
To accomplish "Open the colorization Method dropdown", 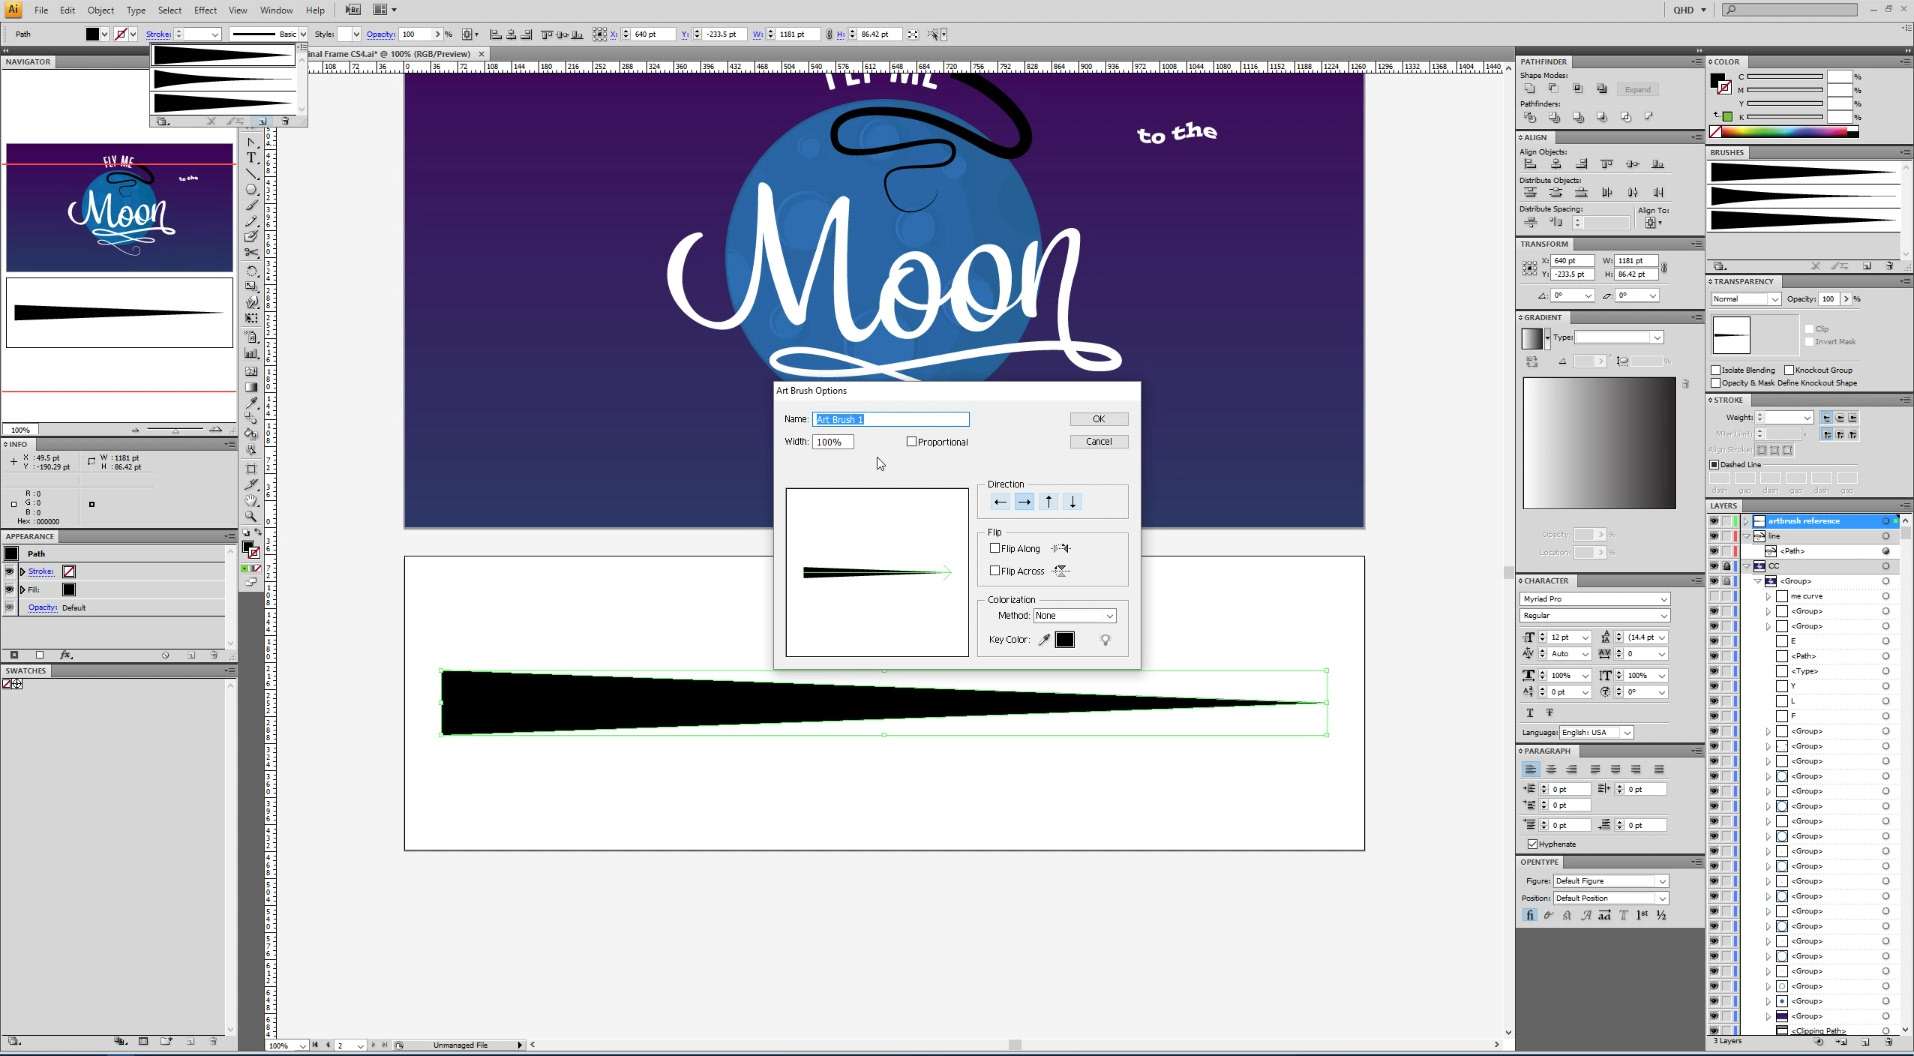I will [1074, 615].
